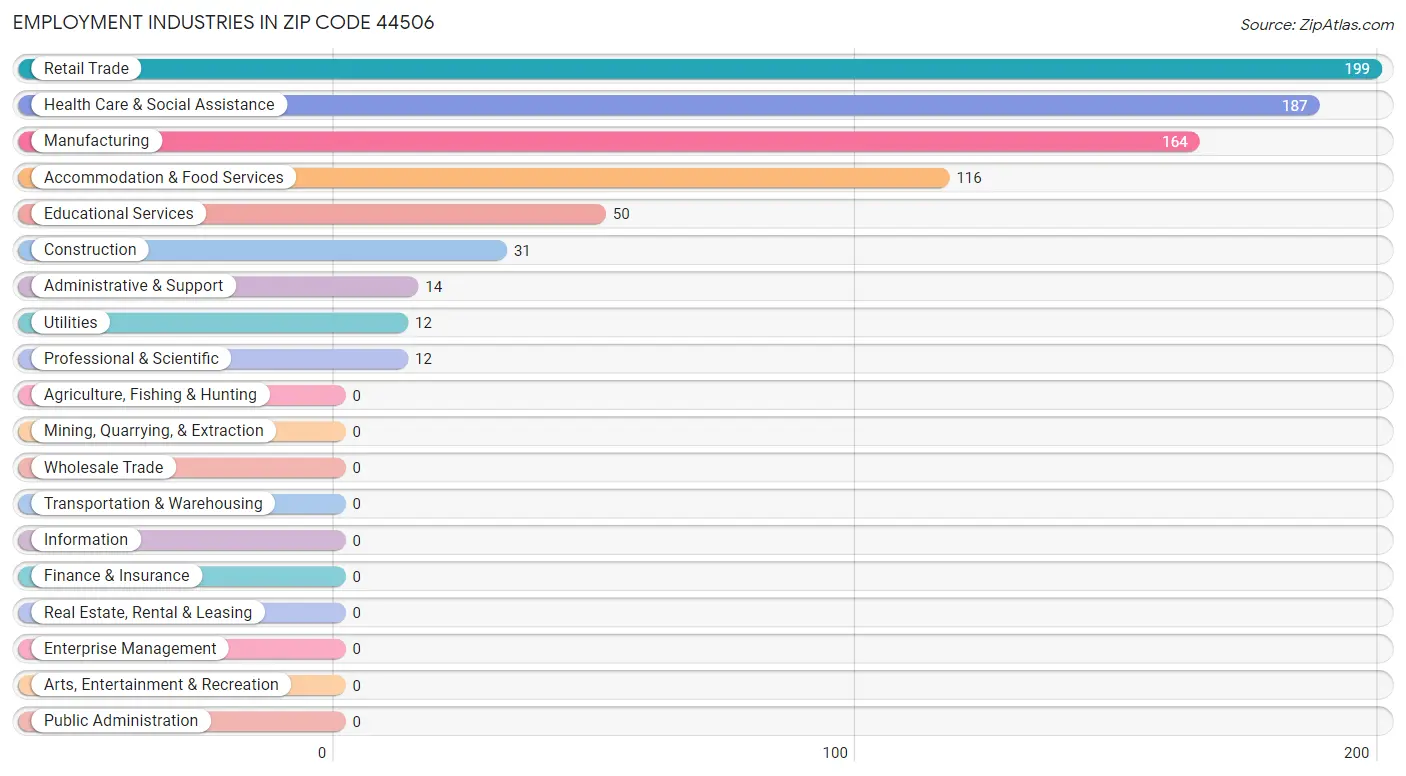Click the Utilities value 12

(x=424, y=323)
